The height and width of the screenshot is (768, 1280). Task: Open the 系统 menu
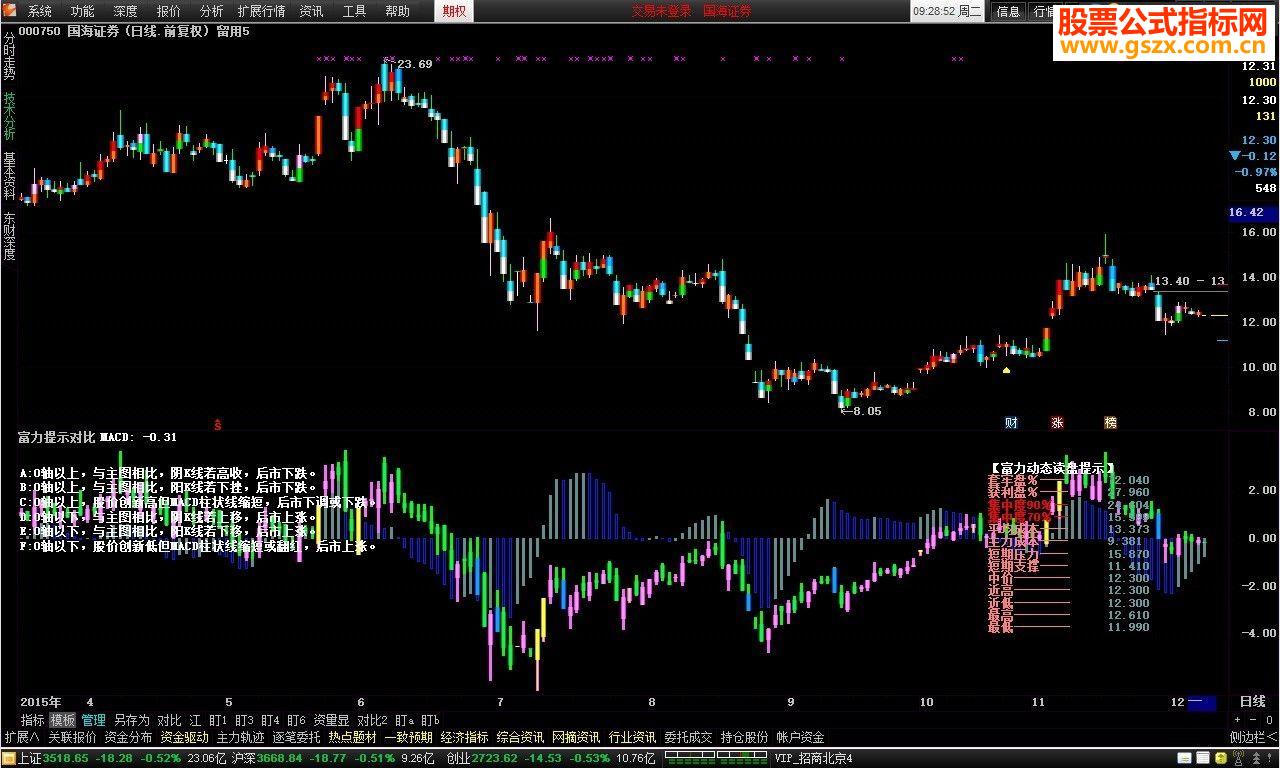click(40, 11)
